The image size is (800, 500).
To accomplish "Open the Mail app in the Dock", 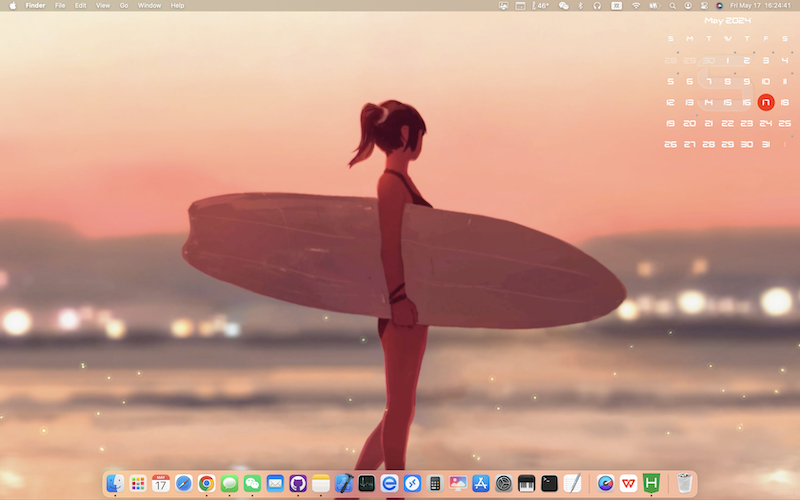I will pyautogui.click(x=275, y=483).
